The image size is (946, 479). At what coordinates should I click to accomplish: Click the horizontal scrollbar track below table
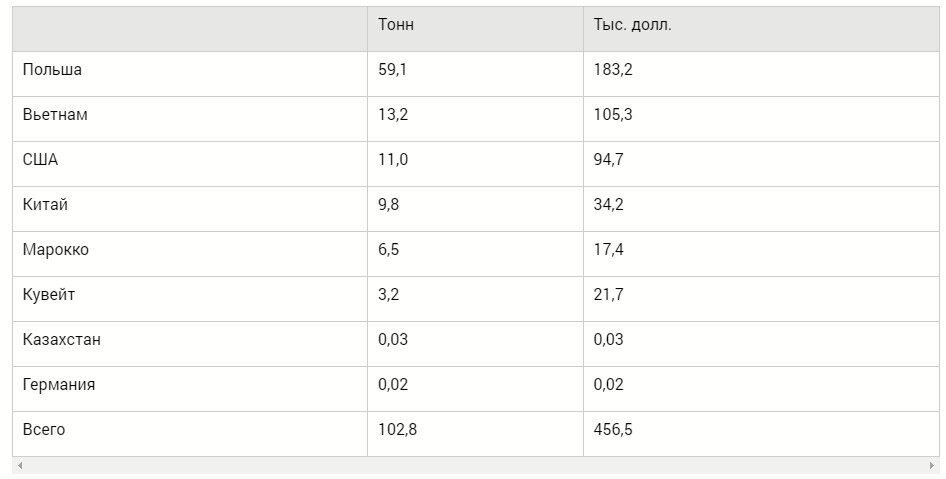point(476,466)
